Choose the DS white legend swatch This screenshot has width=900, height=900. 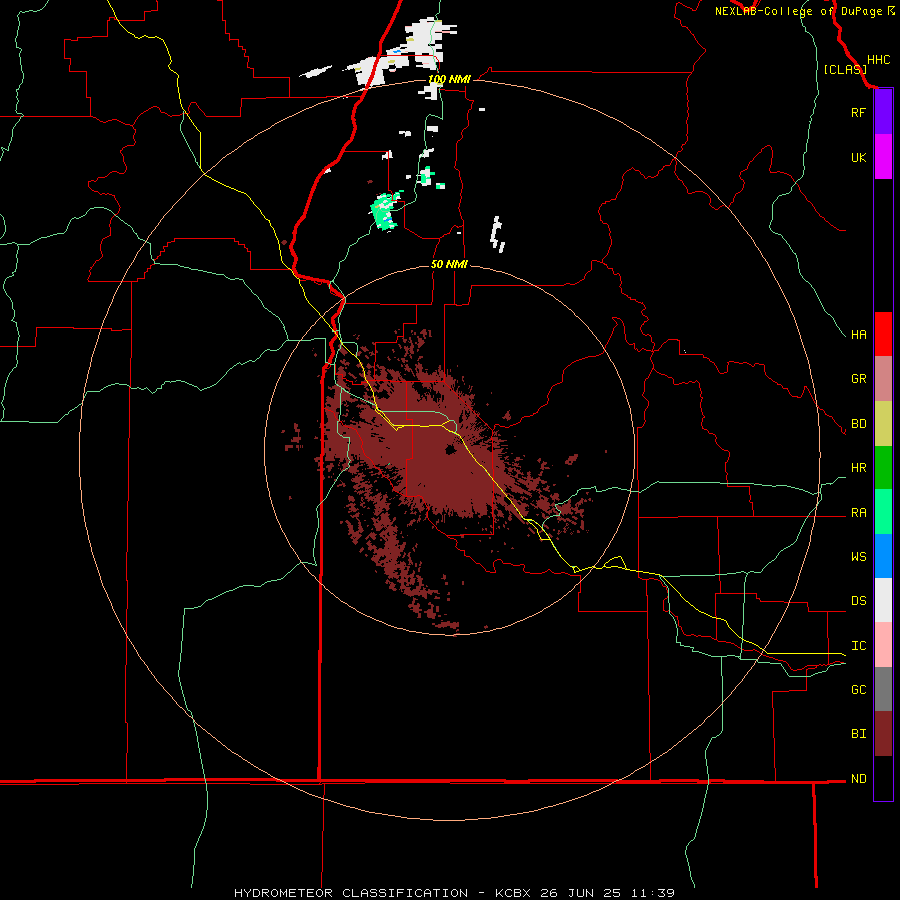coord(883,600)
